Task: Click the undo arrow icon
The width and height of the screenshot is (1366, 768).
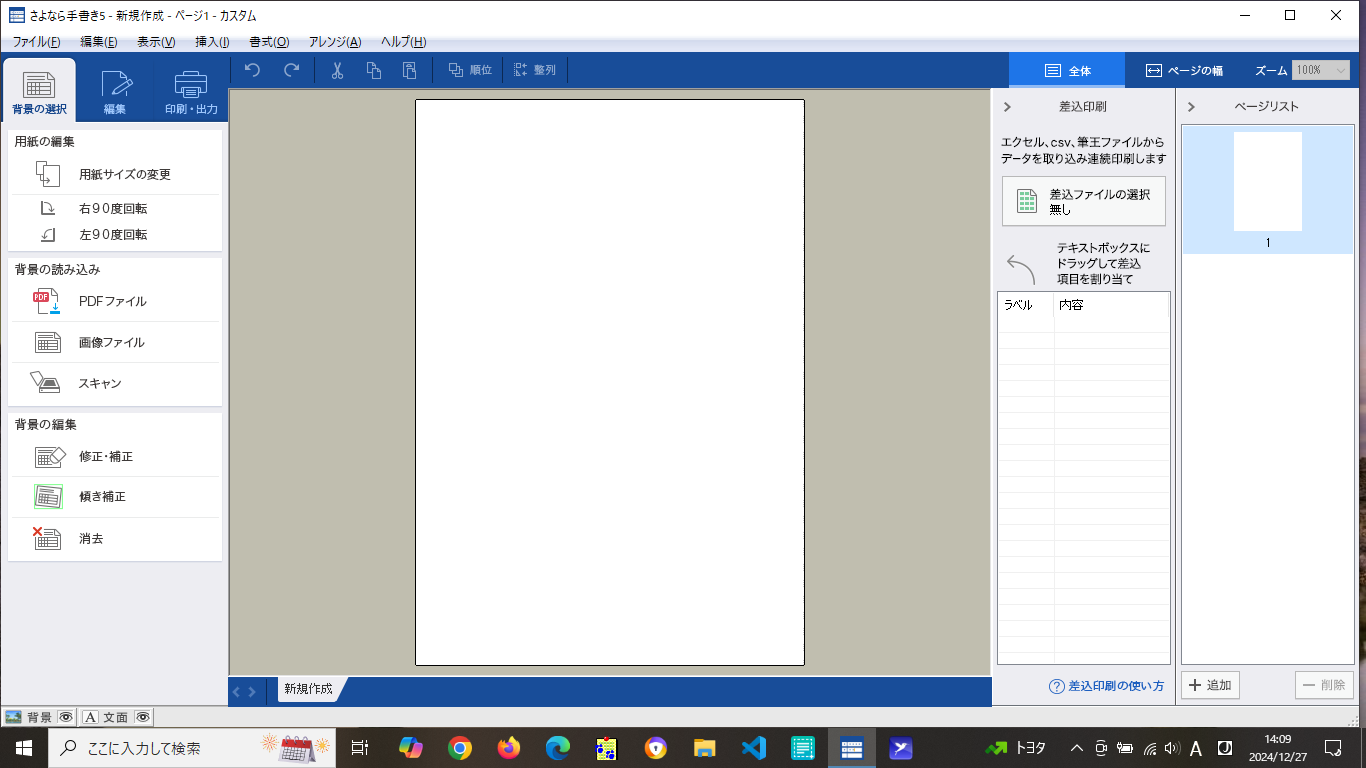Action: pyautogui.click(x=252, y=70)
